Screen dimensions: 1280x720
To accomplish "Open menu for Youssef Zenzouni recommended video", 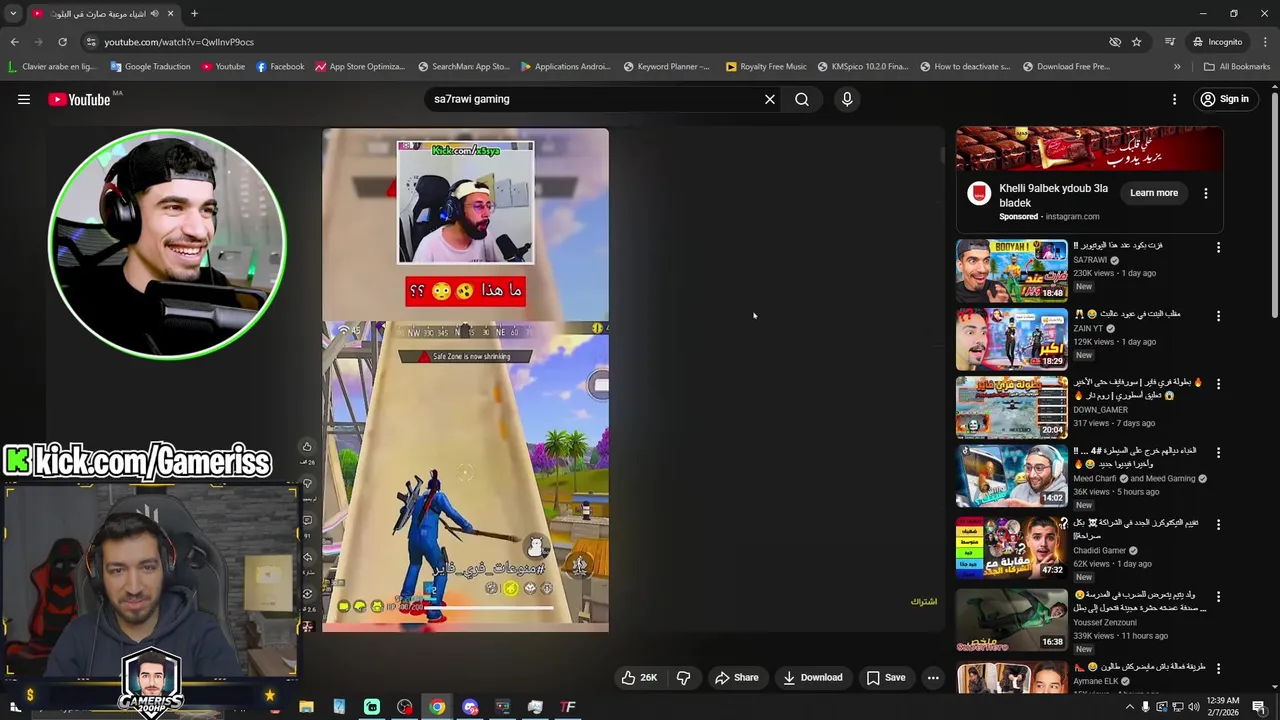I will pyautogui.click(x=1218, y=597).
